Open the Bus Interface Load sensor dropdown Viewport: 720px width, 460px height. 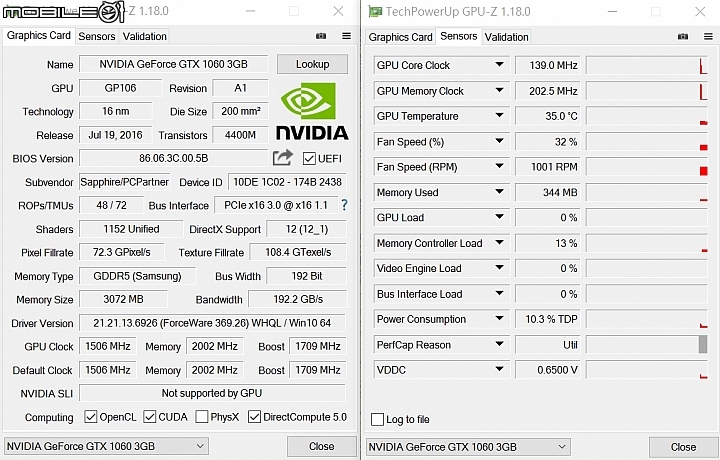pyautogui.click(x=499, y=294)
